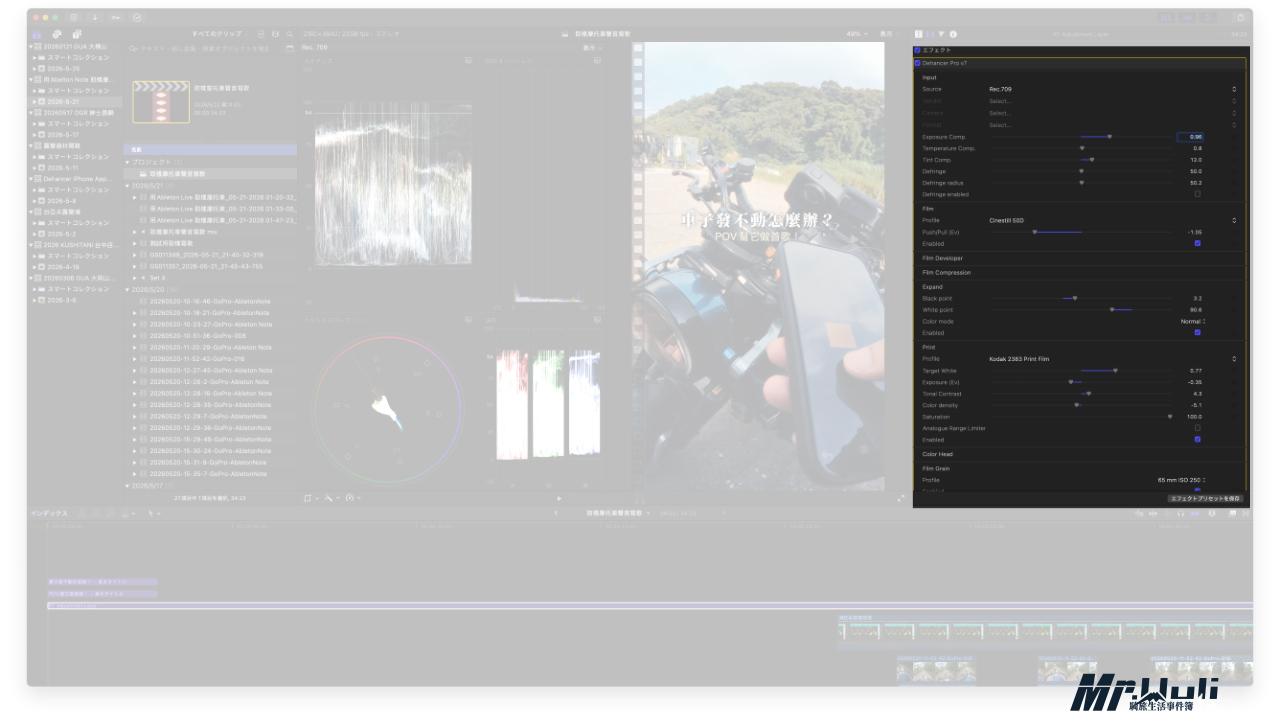Click the save effects preset button
The width and height of the screenshot is (1280, 722).
tap(1205, 498)
